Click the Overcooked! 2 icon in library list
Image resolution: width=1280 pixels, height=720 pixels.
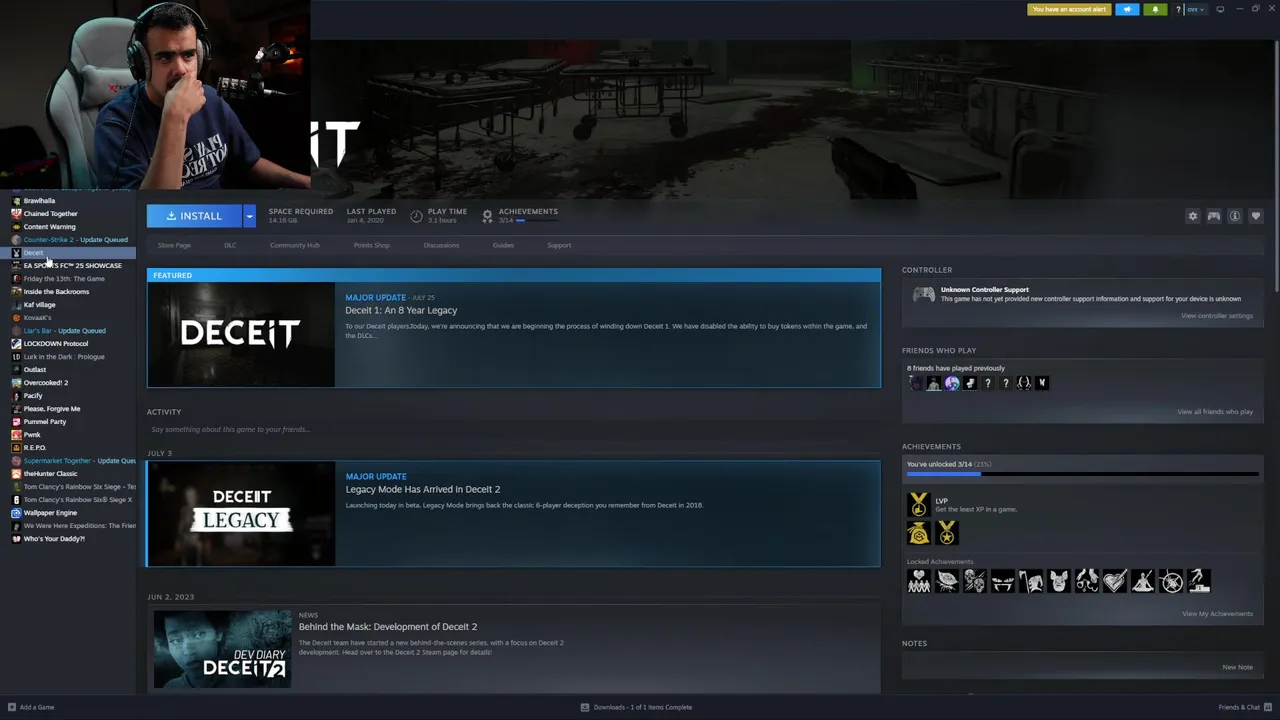coord(16,383)
